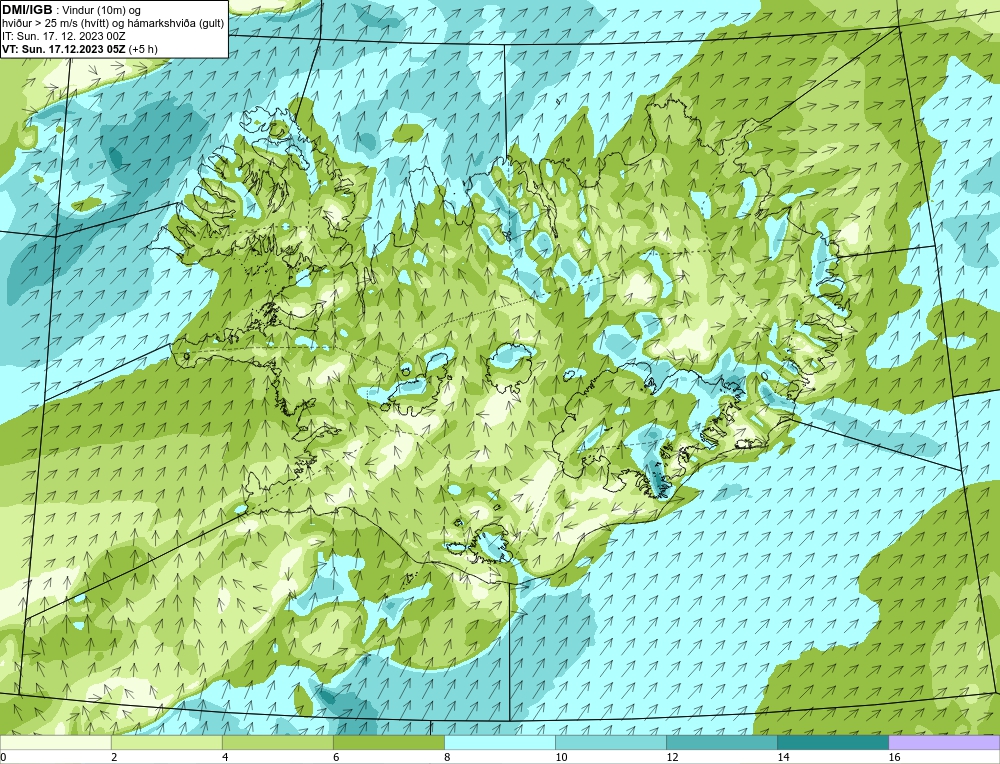Click the legend value label '0'
This screenshot has width=1000, height=764.
pos(3,757)
